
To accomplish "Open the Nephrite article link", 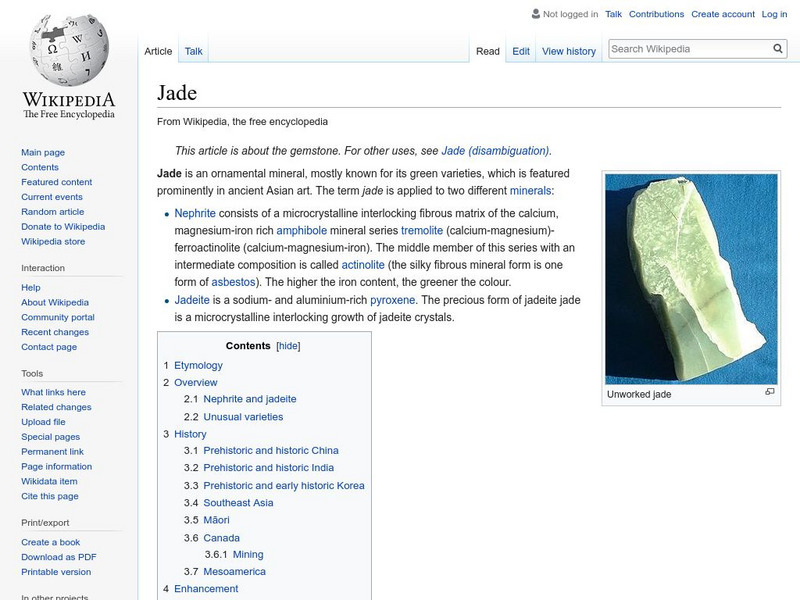I will click(x=195, y=213).
